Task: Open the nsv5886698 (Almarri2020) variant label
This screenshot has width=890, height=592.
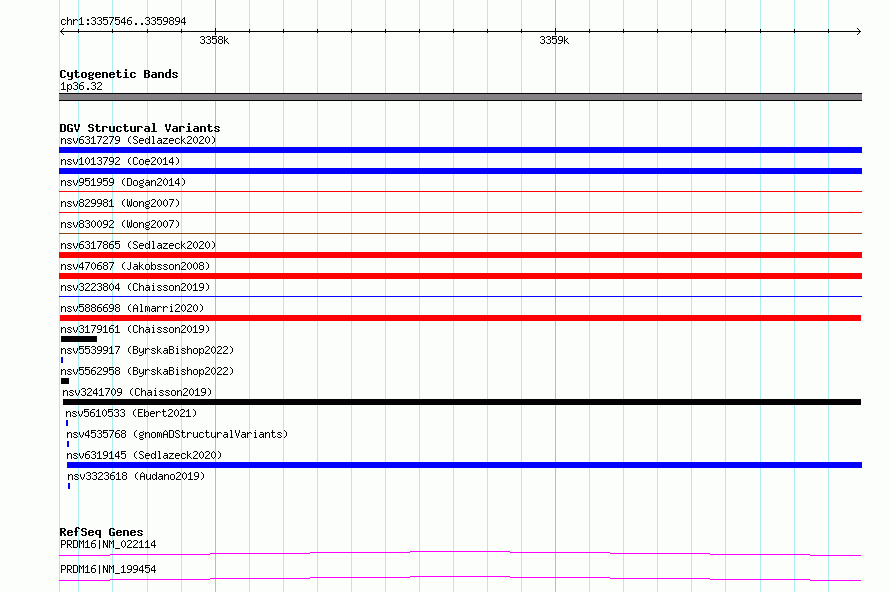Action: click(132, 308)
